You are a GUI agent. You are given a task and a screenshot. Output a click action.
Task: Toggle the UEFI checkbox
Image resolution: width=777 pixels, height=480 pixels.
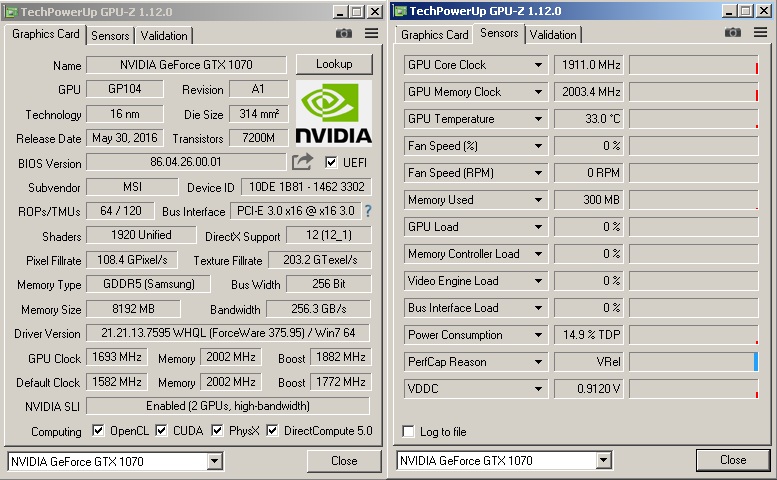click(331, 162)
